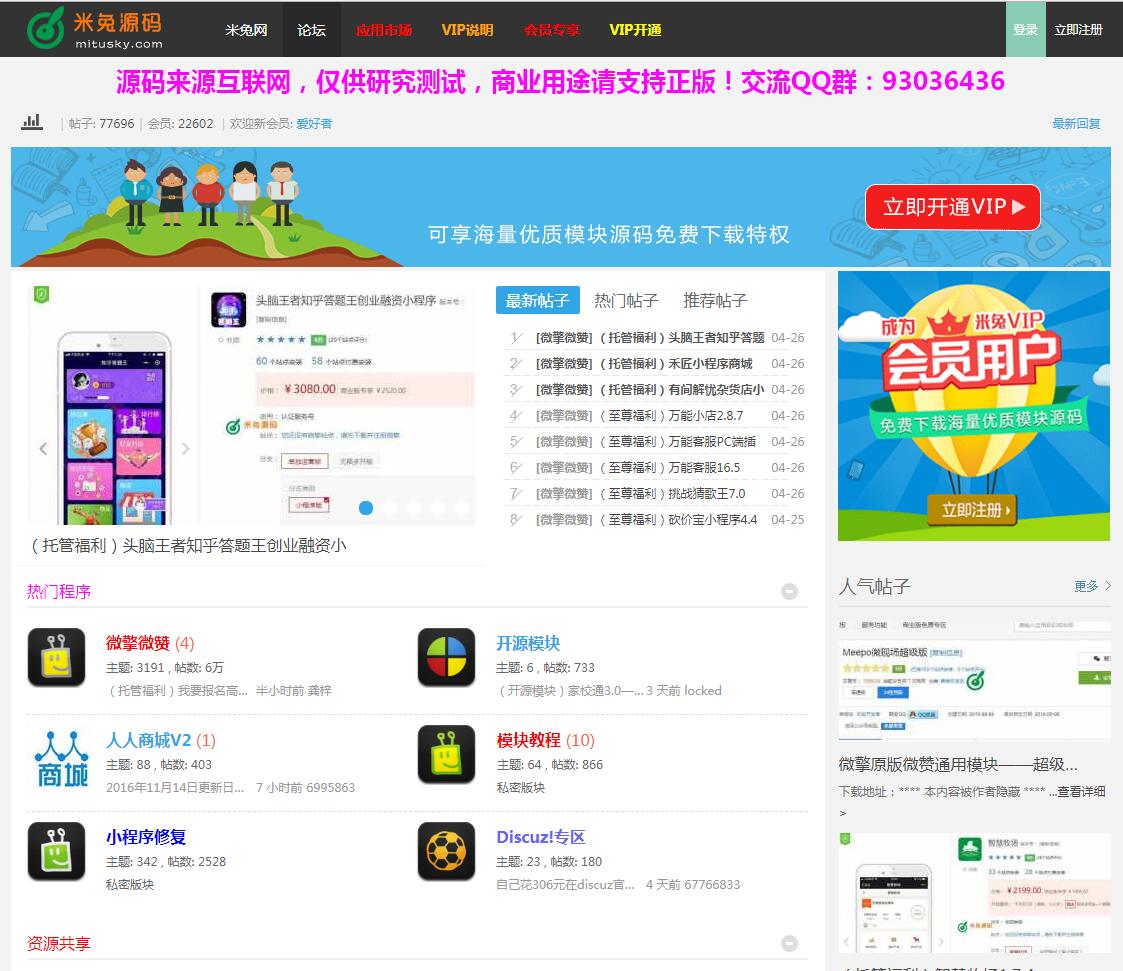Open the VIP说明 nav menu item
The width and height of the screenshot is (1123, 971).
coord(467,29)
